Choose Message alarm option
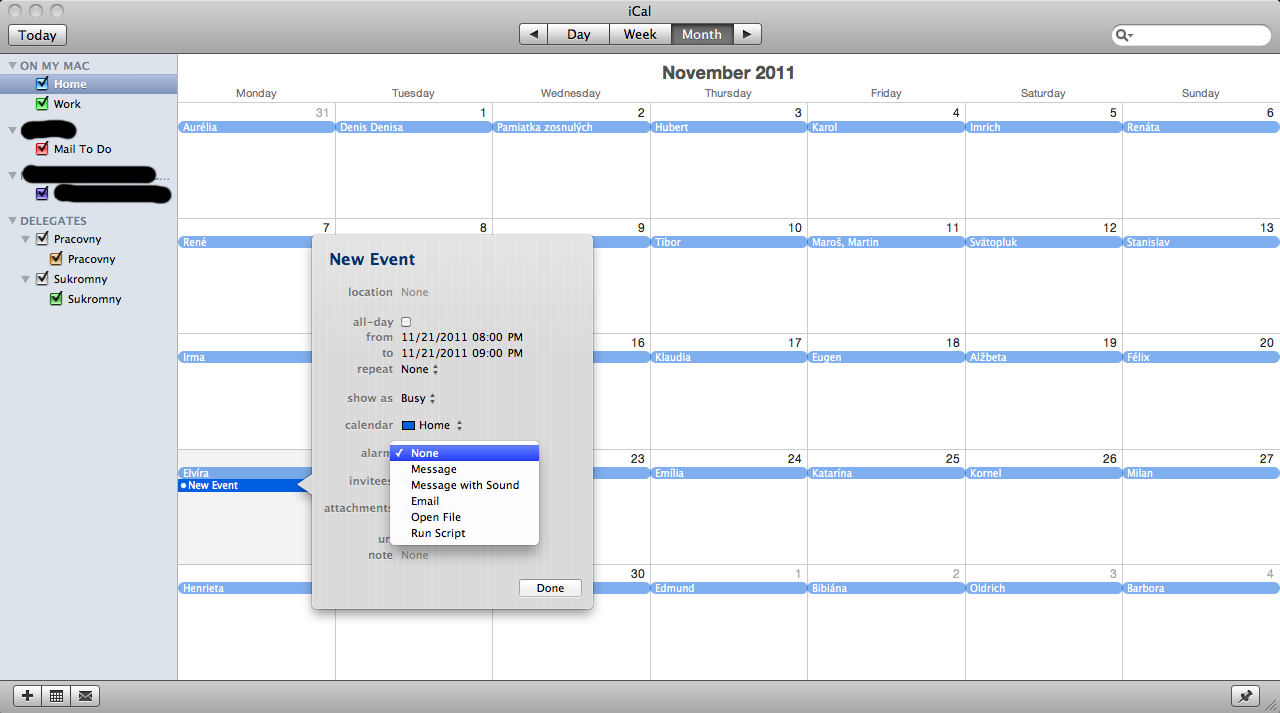Image resolution: width=1280 pixels, height=713 pixels. pos(465,469)
